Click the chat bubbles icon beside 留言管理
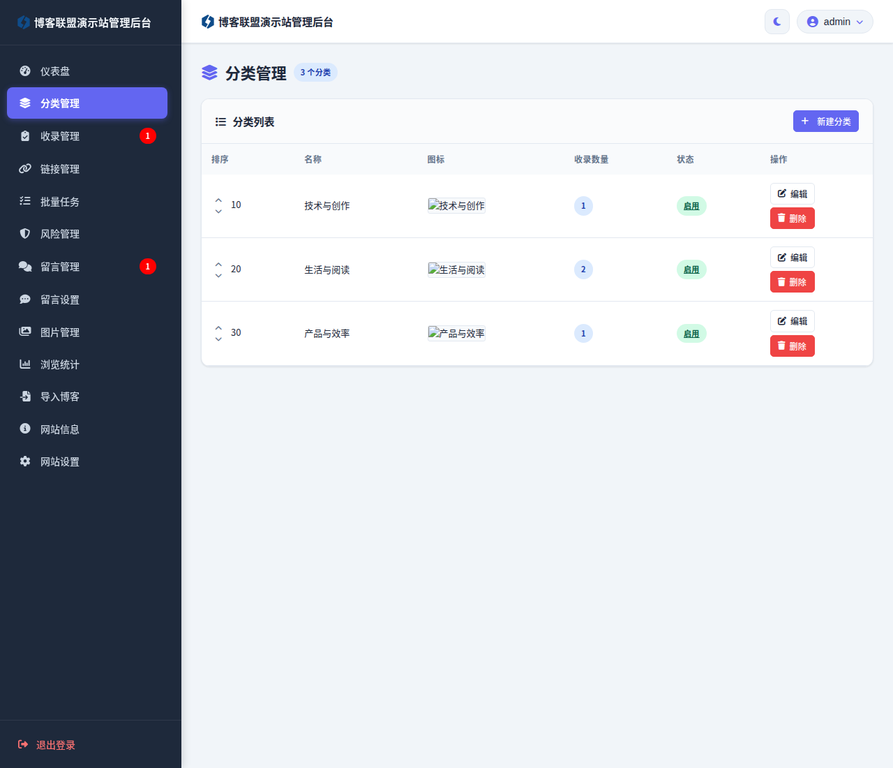This screenshot has height=768, width=893. (x=25, y=266)
